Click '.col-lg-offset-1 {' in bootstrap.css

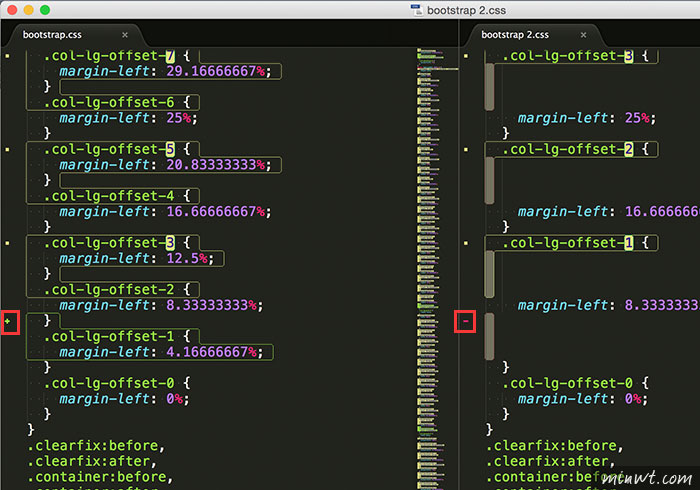pos(117,337)
